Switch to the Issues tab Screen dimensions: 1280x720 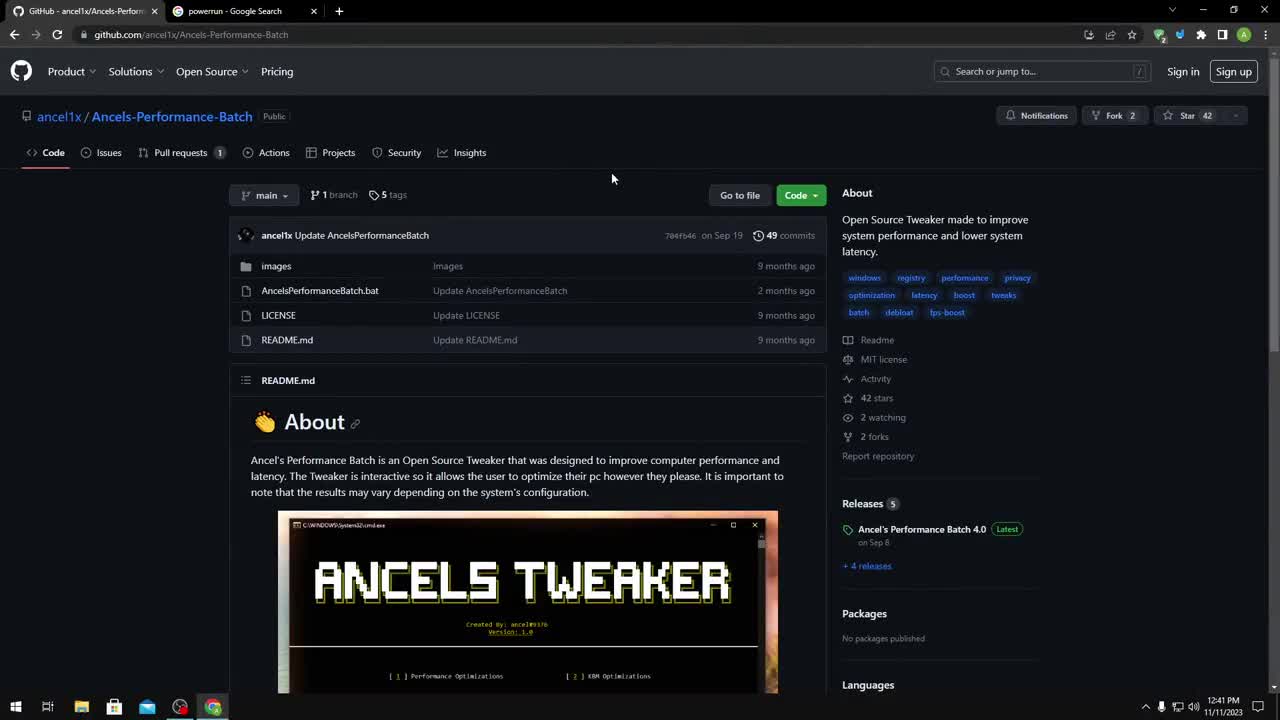coord(108,152)
